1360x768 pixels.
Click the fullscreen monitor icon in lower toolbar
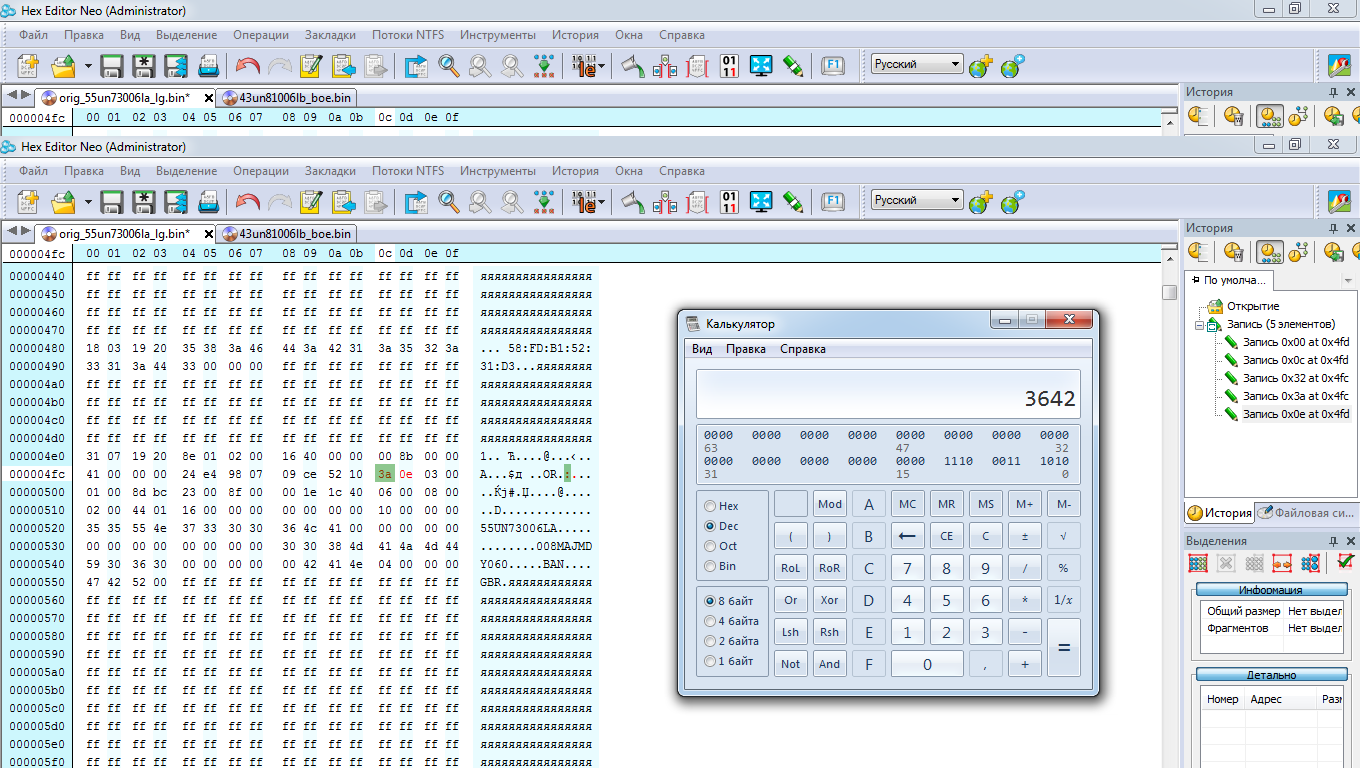click(x=761, y=203)
